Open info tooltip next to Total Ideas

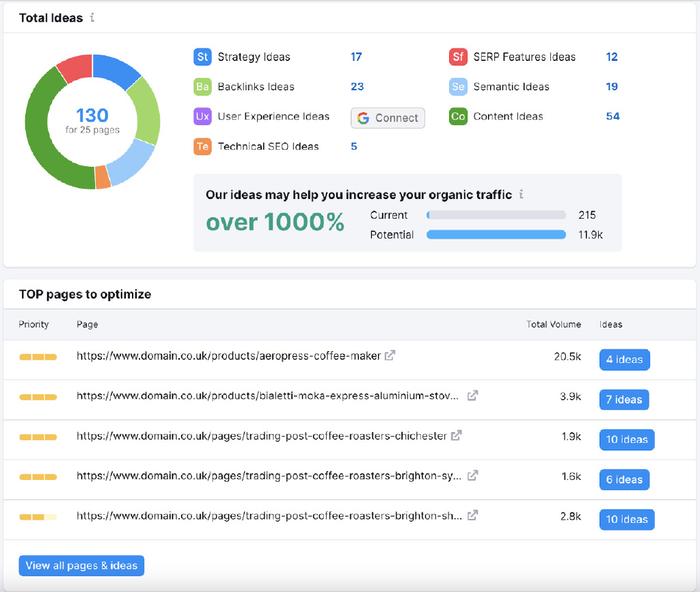coord(92,17)
